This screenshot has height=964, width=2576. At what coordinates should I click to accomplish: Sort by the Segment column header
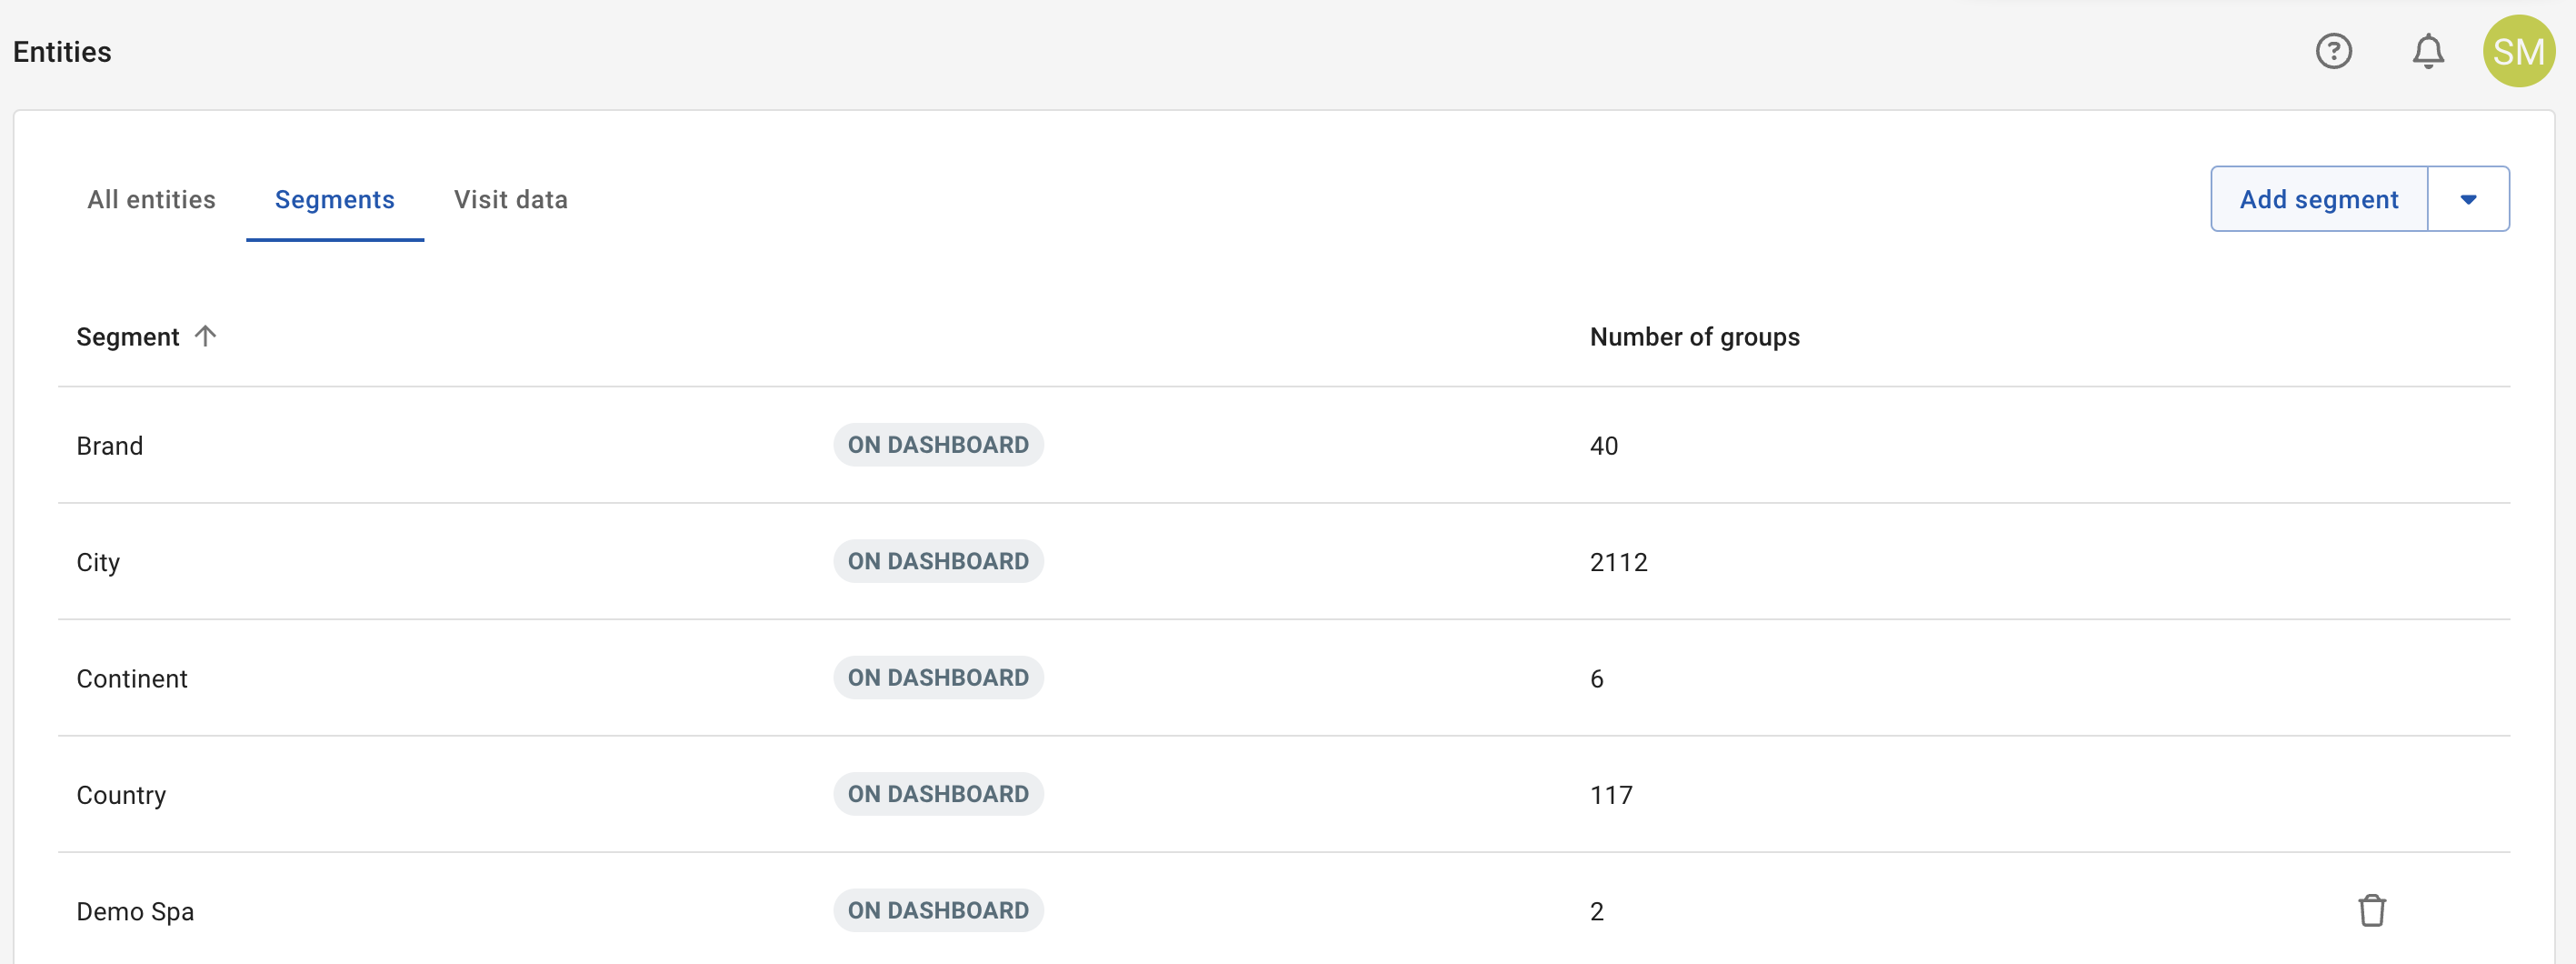coord(127,337)
